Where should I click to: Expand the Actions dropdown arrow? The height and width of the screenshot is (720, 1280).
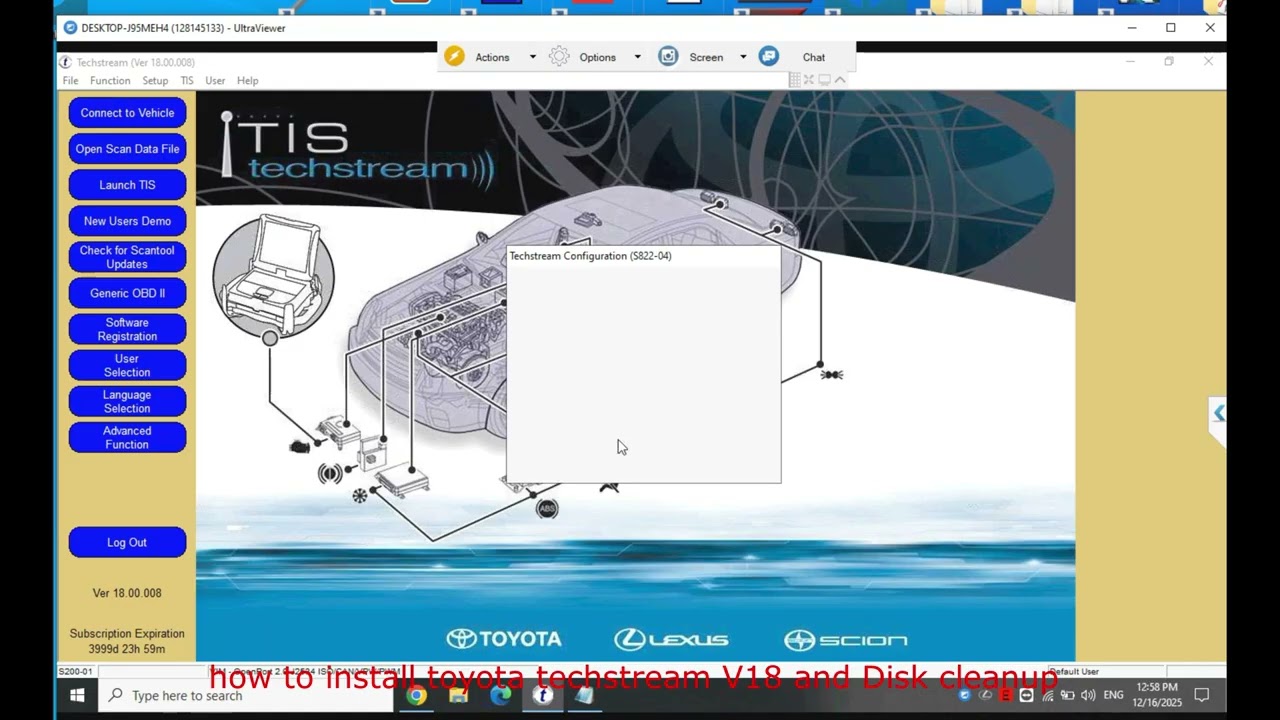pos(532,57)
